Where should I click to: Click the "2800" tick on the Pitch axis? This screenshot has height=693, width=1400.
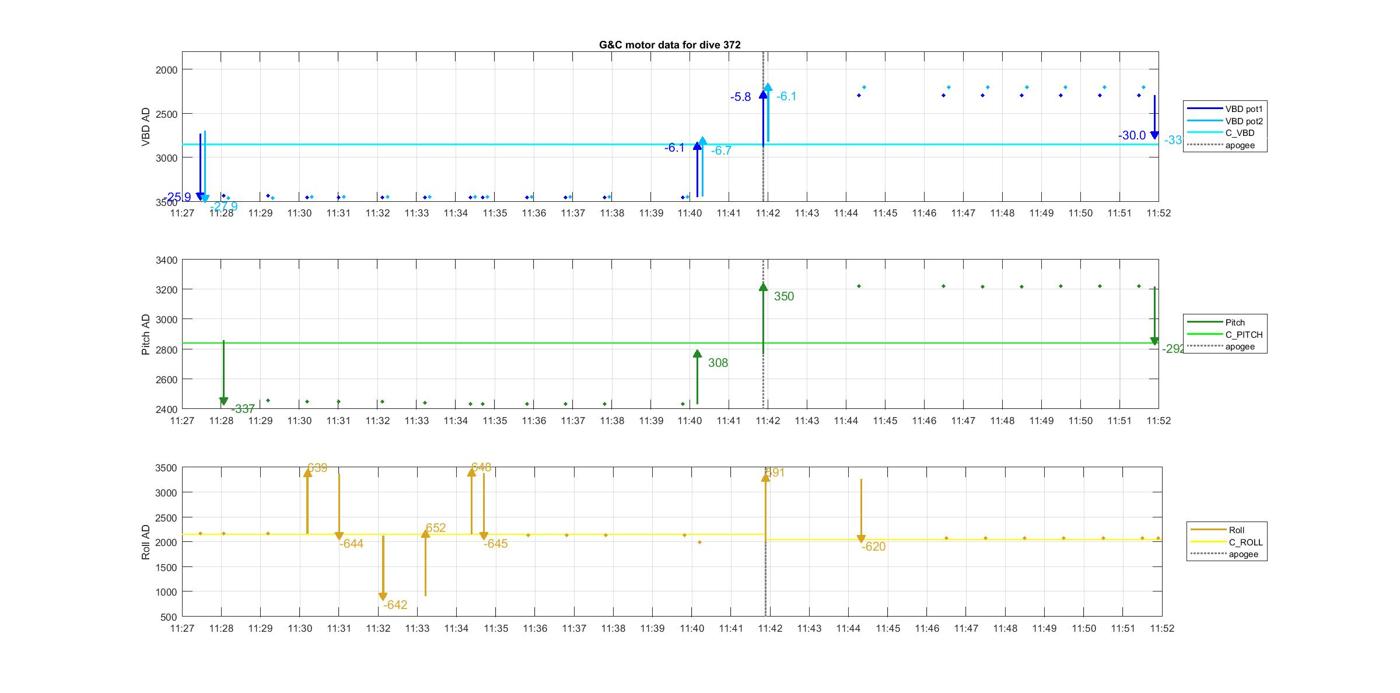click(166, 350)
